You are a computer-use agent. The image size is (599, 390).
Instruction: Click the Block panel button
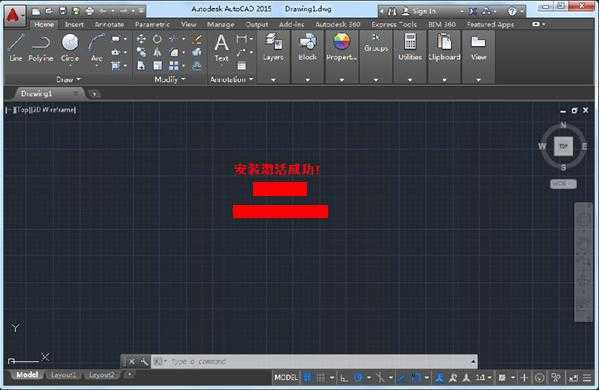click(x=308, y=48)
